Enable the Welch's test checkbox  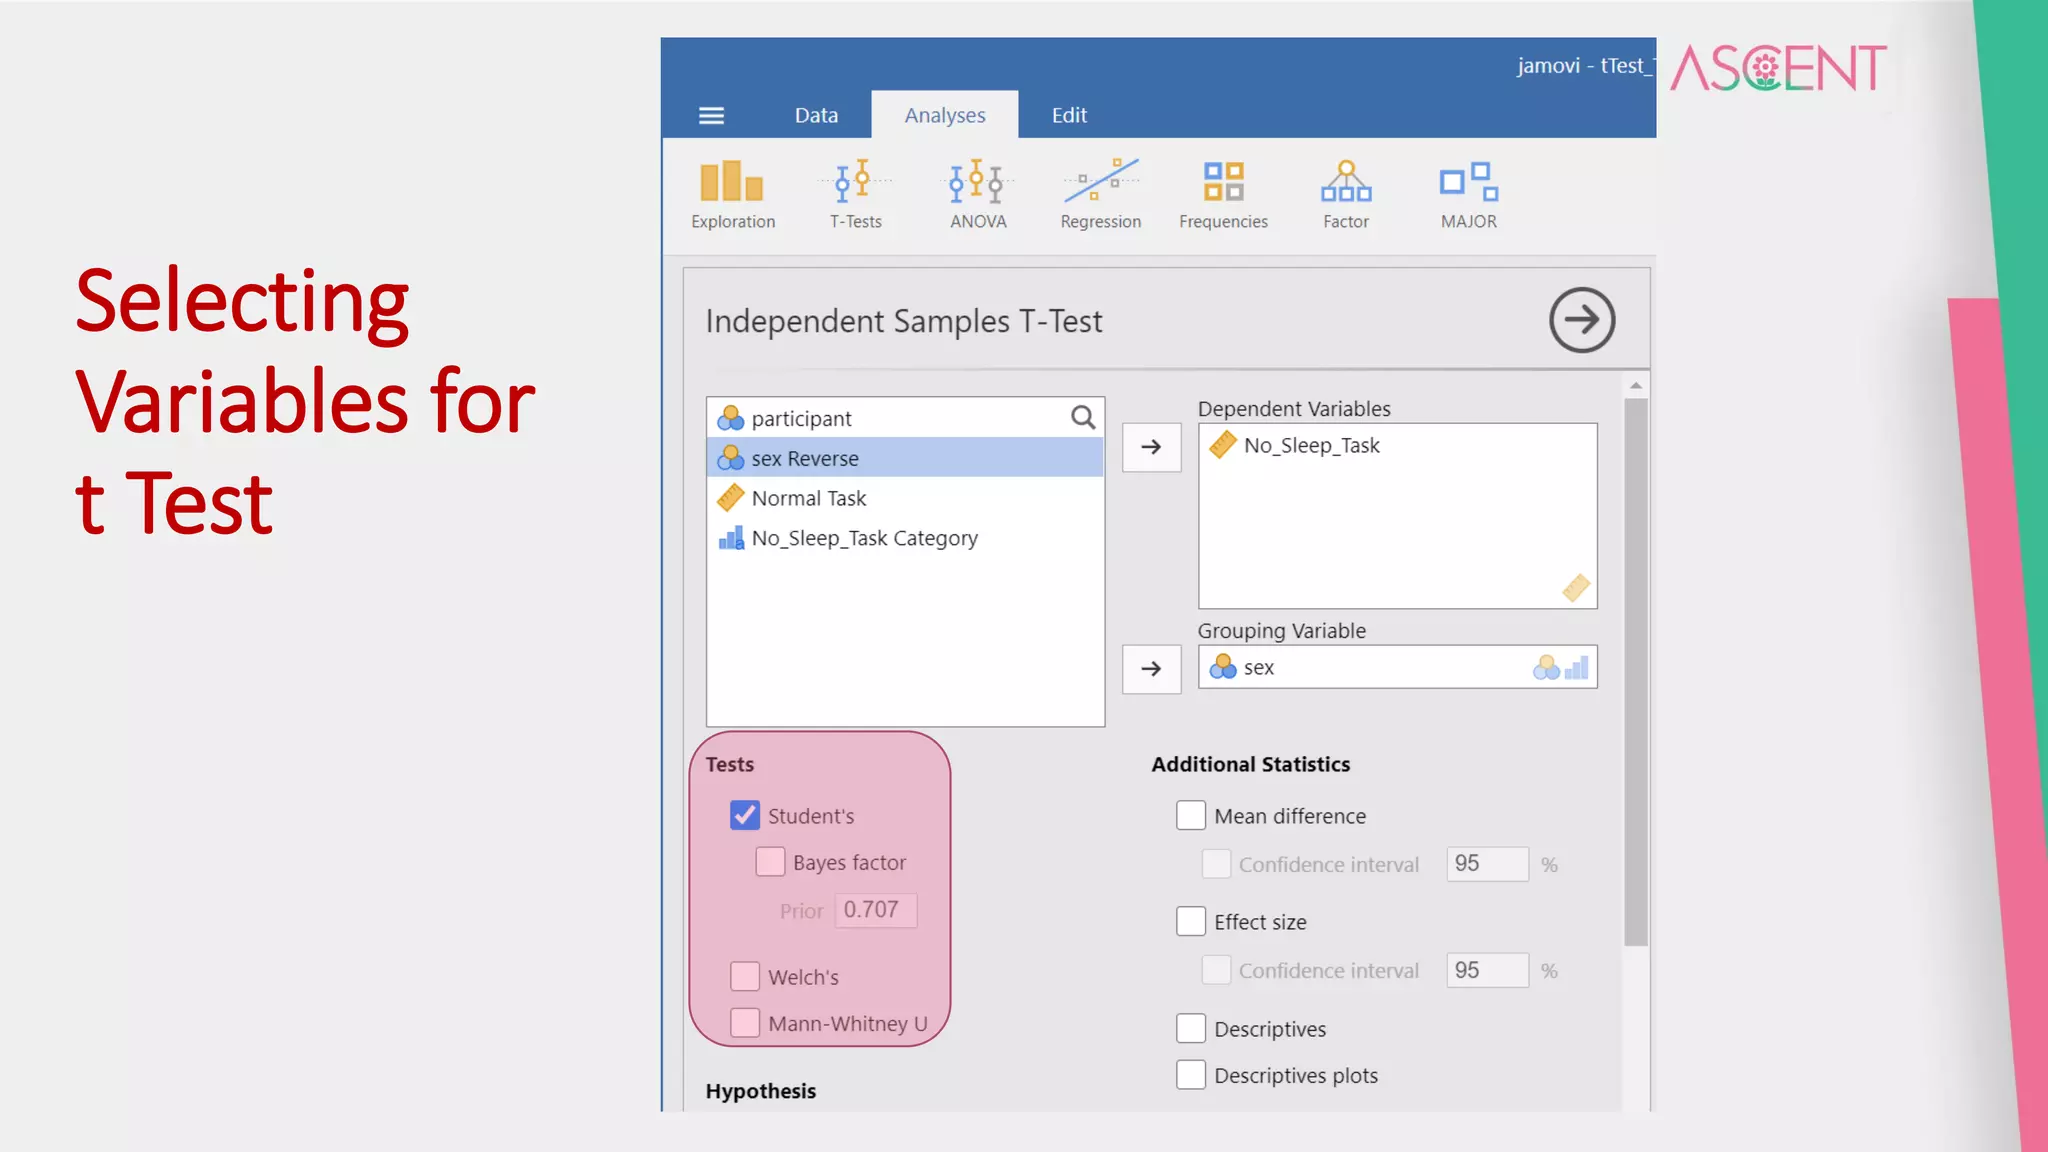(x=745, y=976)
